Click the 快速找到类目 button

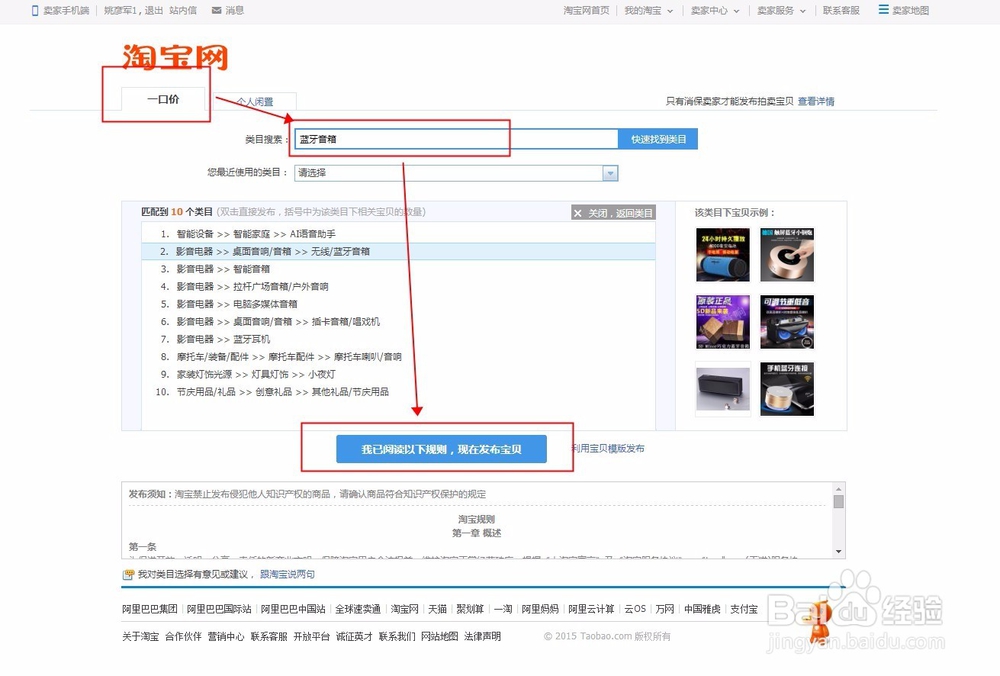click(x=658, y=139)
